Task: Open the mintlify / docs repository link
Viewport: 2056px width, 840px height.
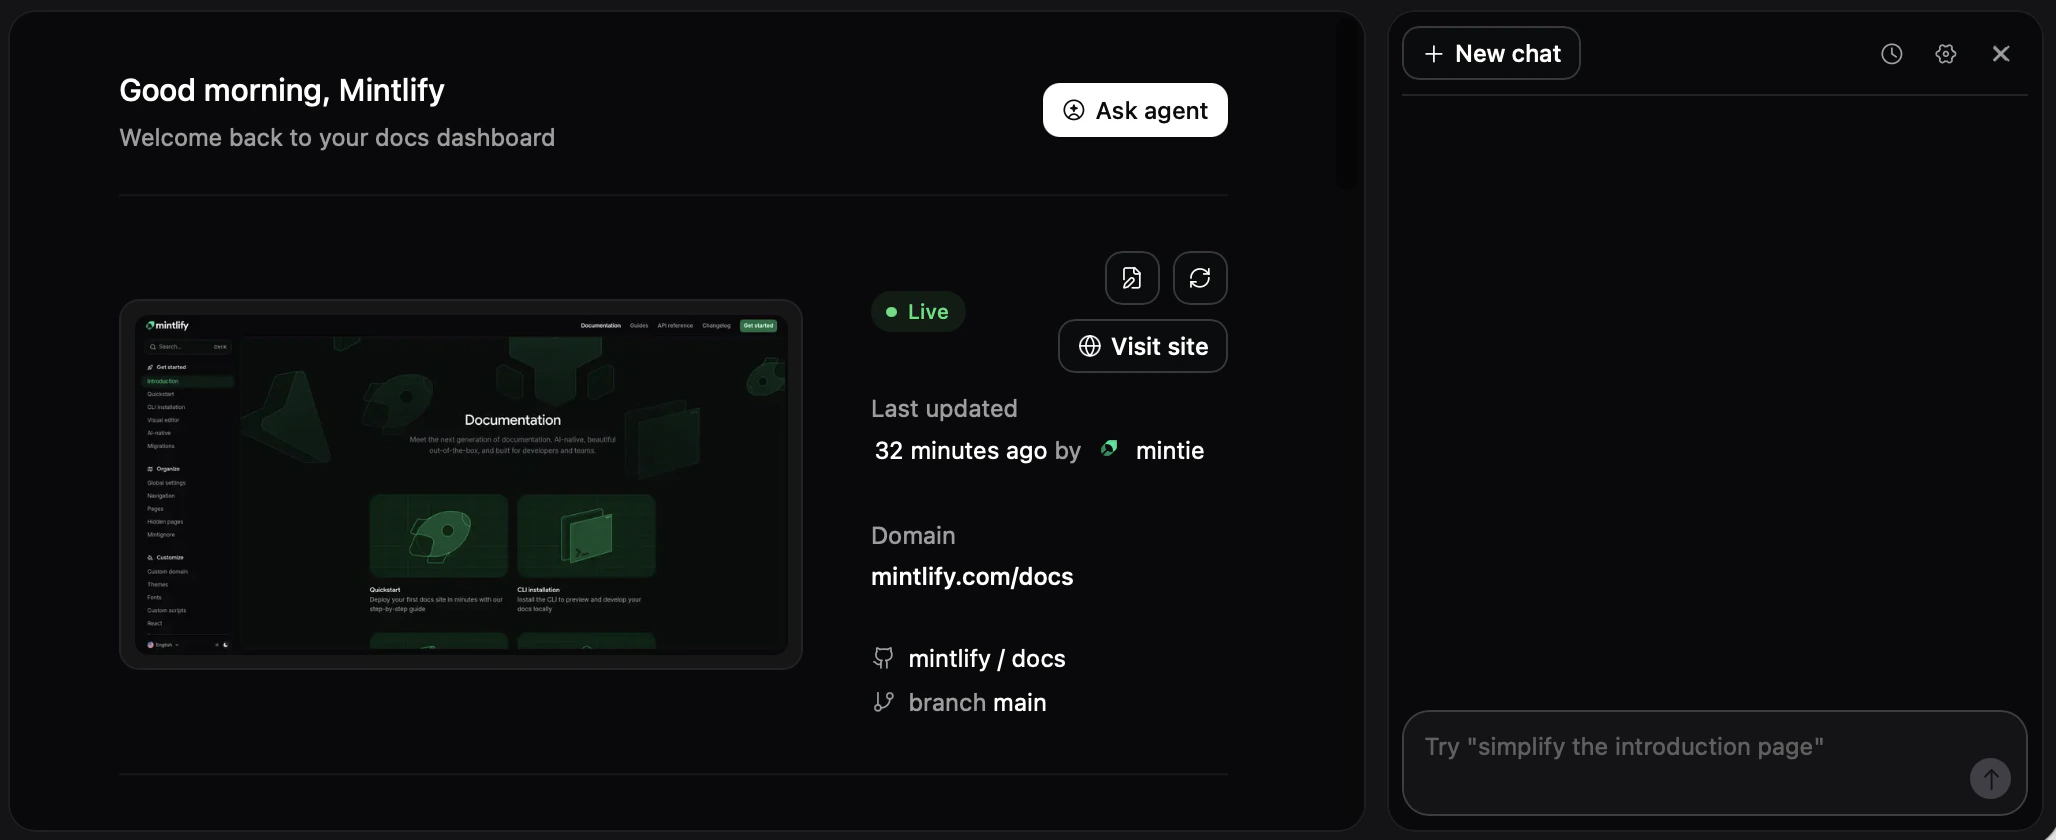Action: pos(969,658)
